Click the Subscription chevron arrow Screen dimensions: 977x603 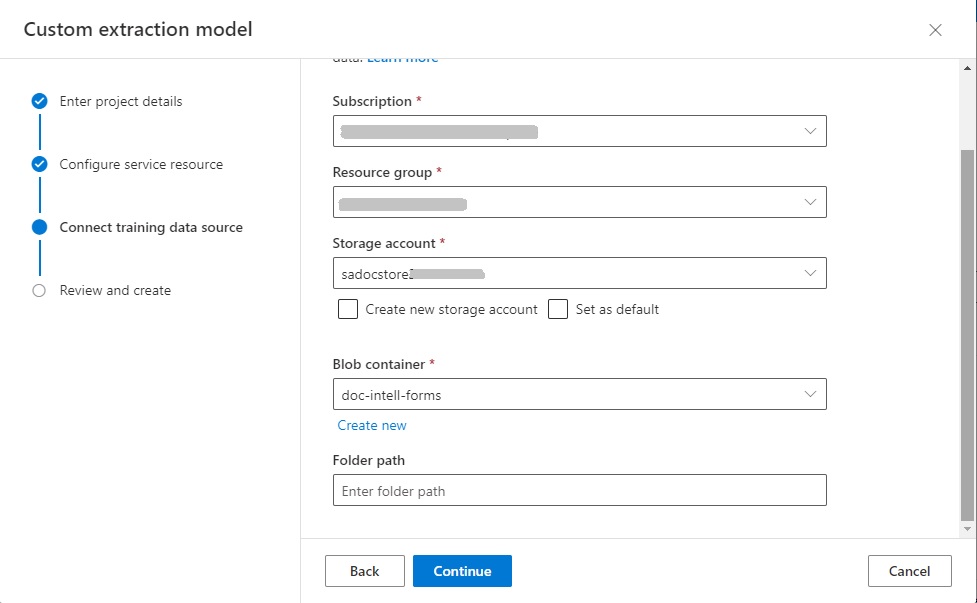tap(810, 131)
